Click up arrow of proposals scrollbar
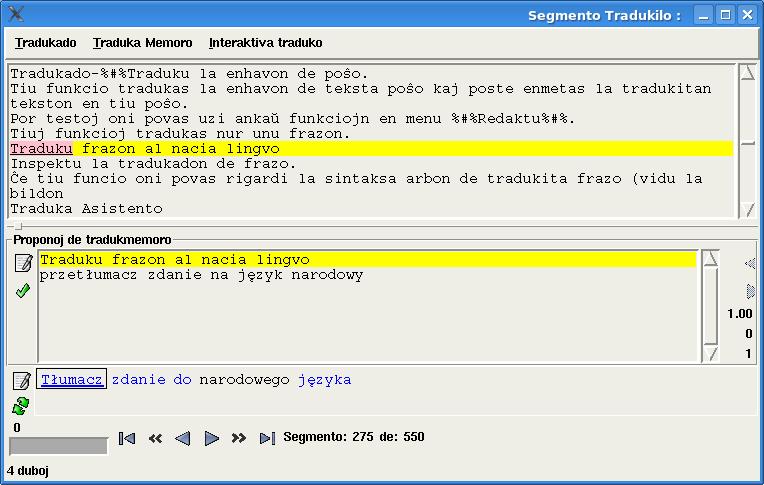The image size is (764, 485). (711, 258)
